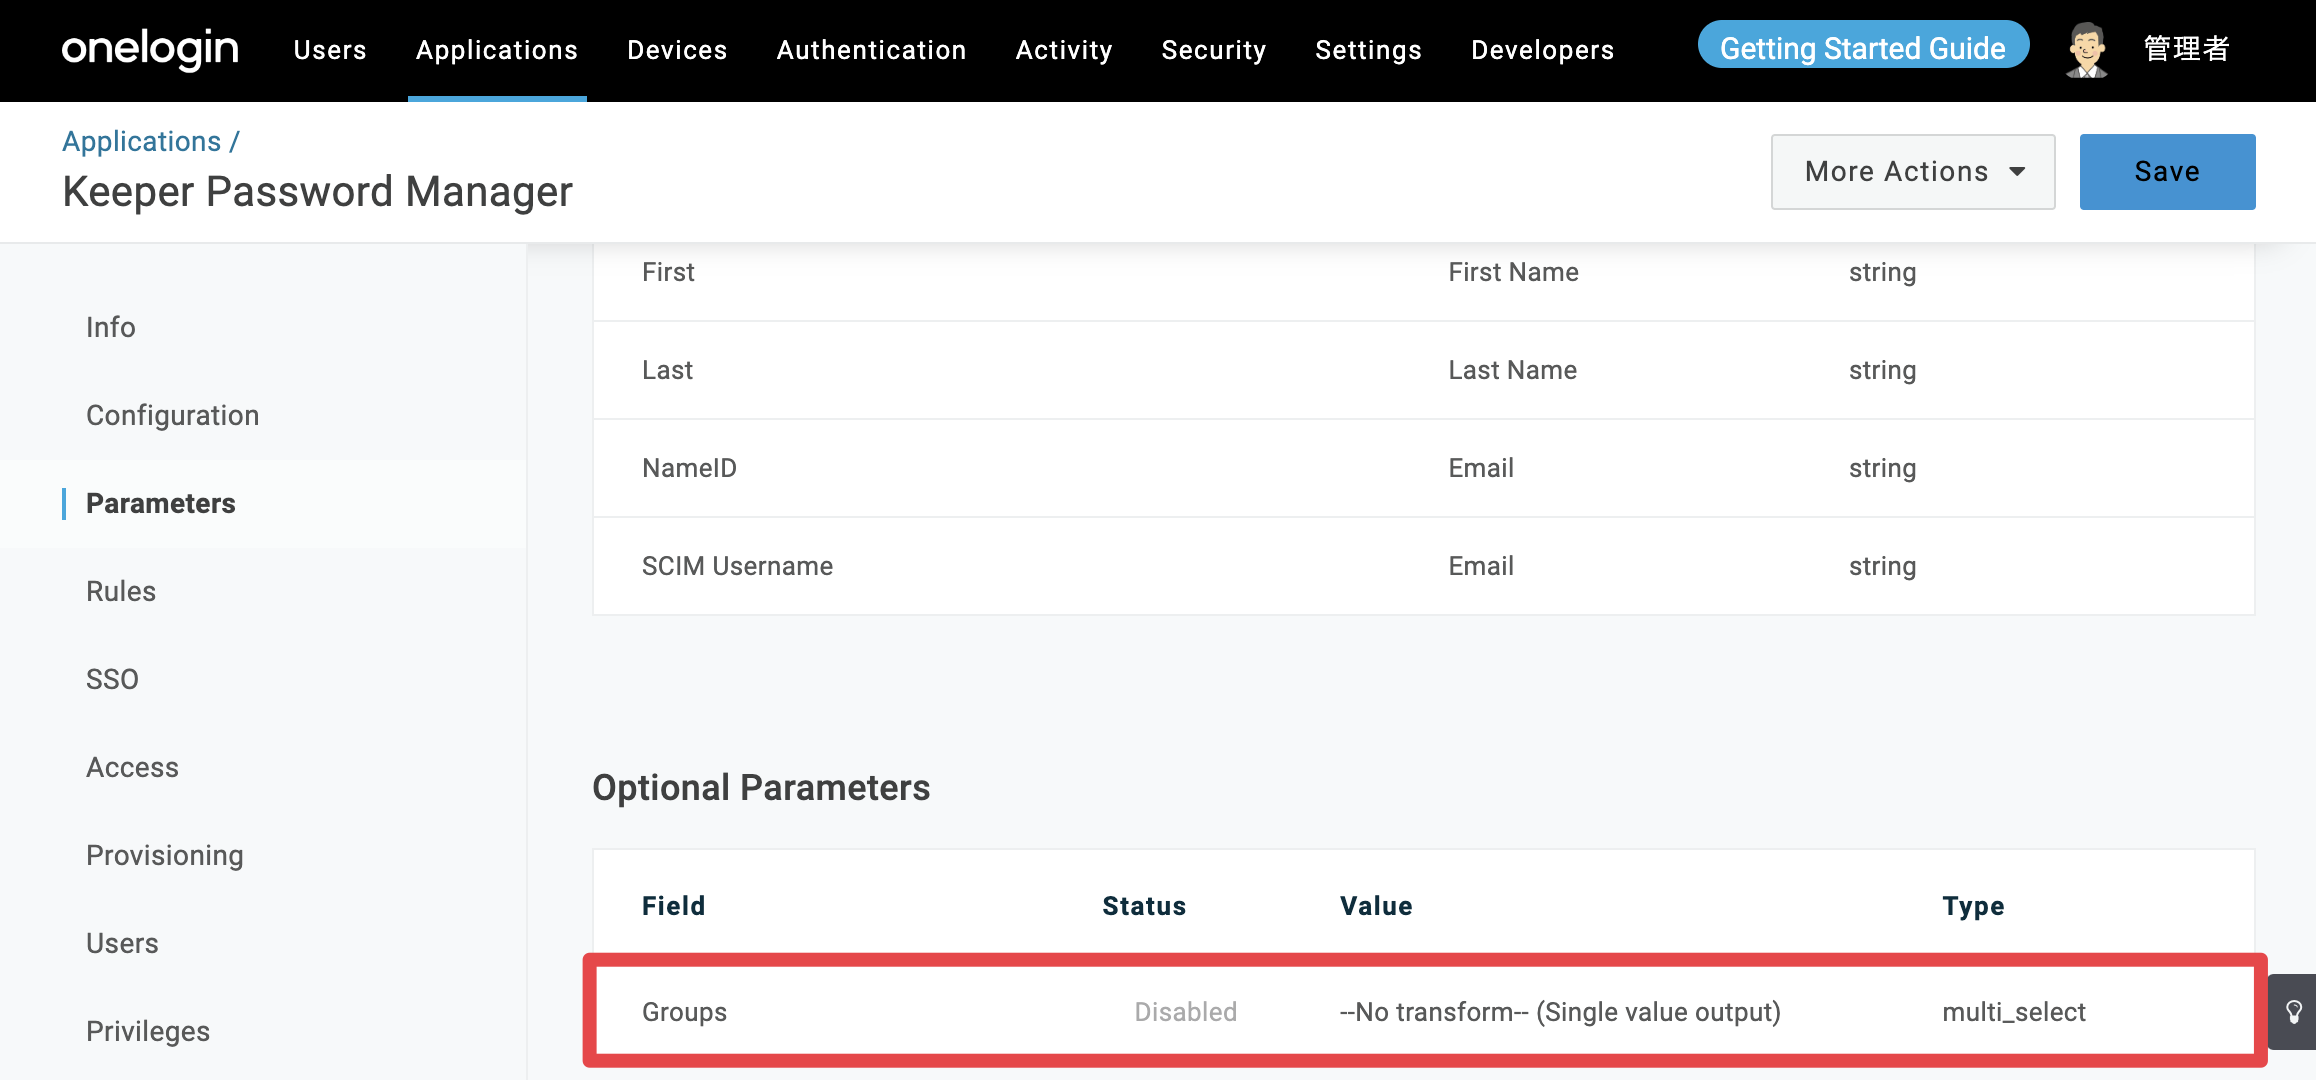Click the 管理者 account name

pyautogui.click(x=2187, y=49)
